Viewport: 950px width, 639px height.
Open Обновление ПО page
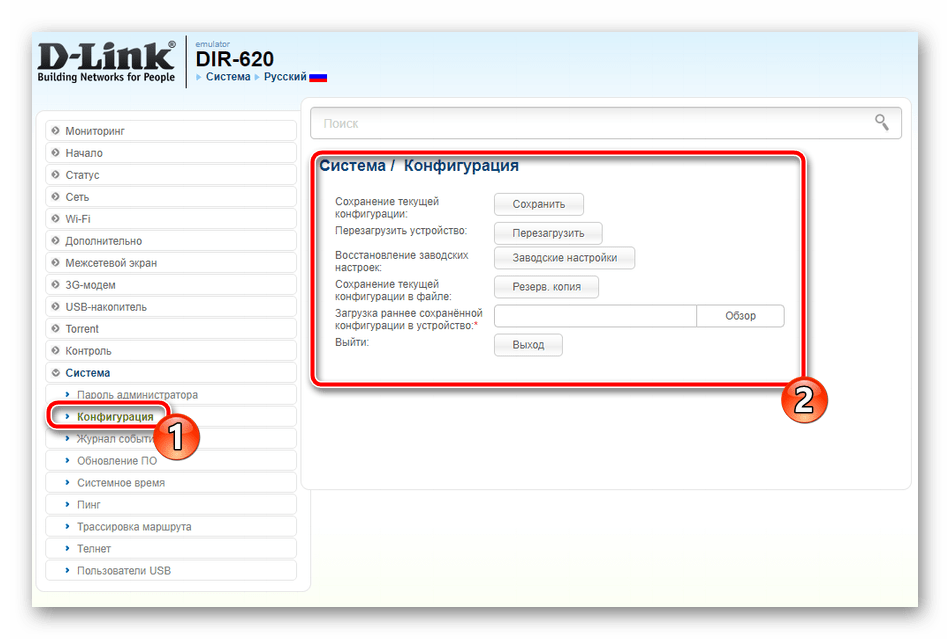coord(171,461)
